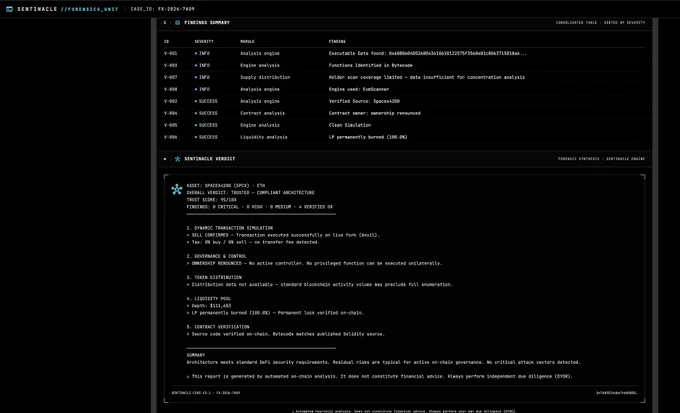
Task: Click 'Source code verified on-chain' line
Action: point(285,334)
